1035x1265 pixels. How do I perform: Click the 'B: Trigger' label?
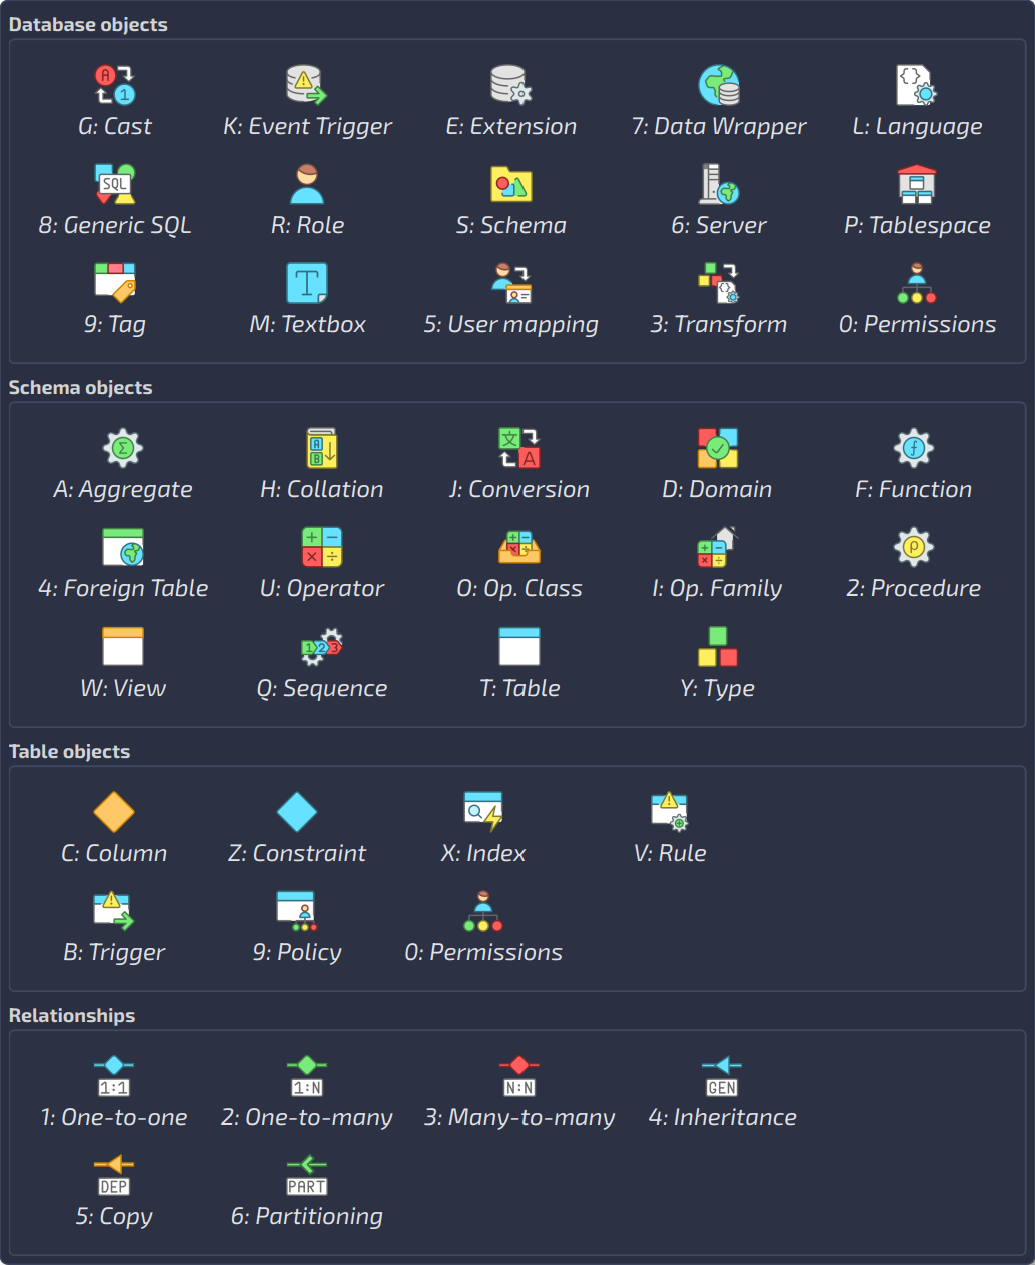114,953
